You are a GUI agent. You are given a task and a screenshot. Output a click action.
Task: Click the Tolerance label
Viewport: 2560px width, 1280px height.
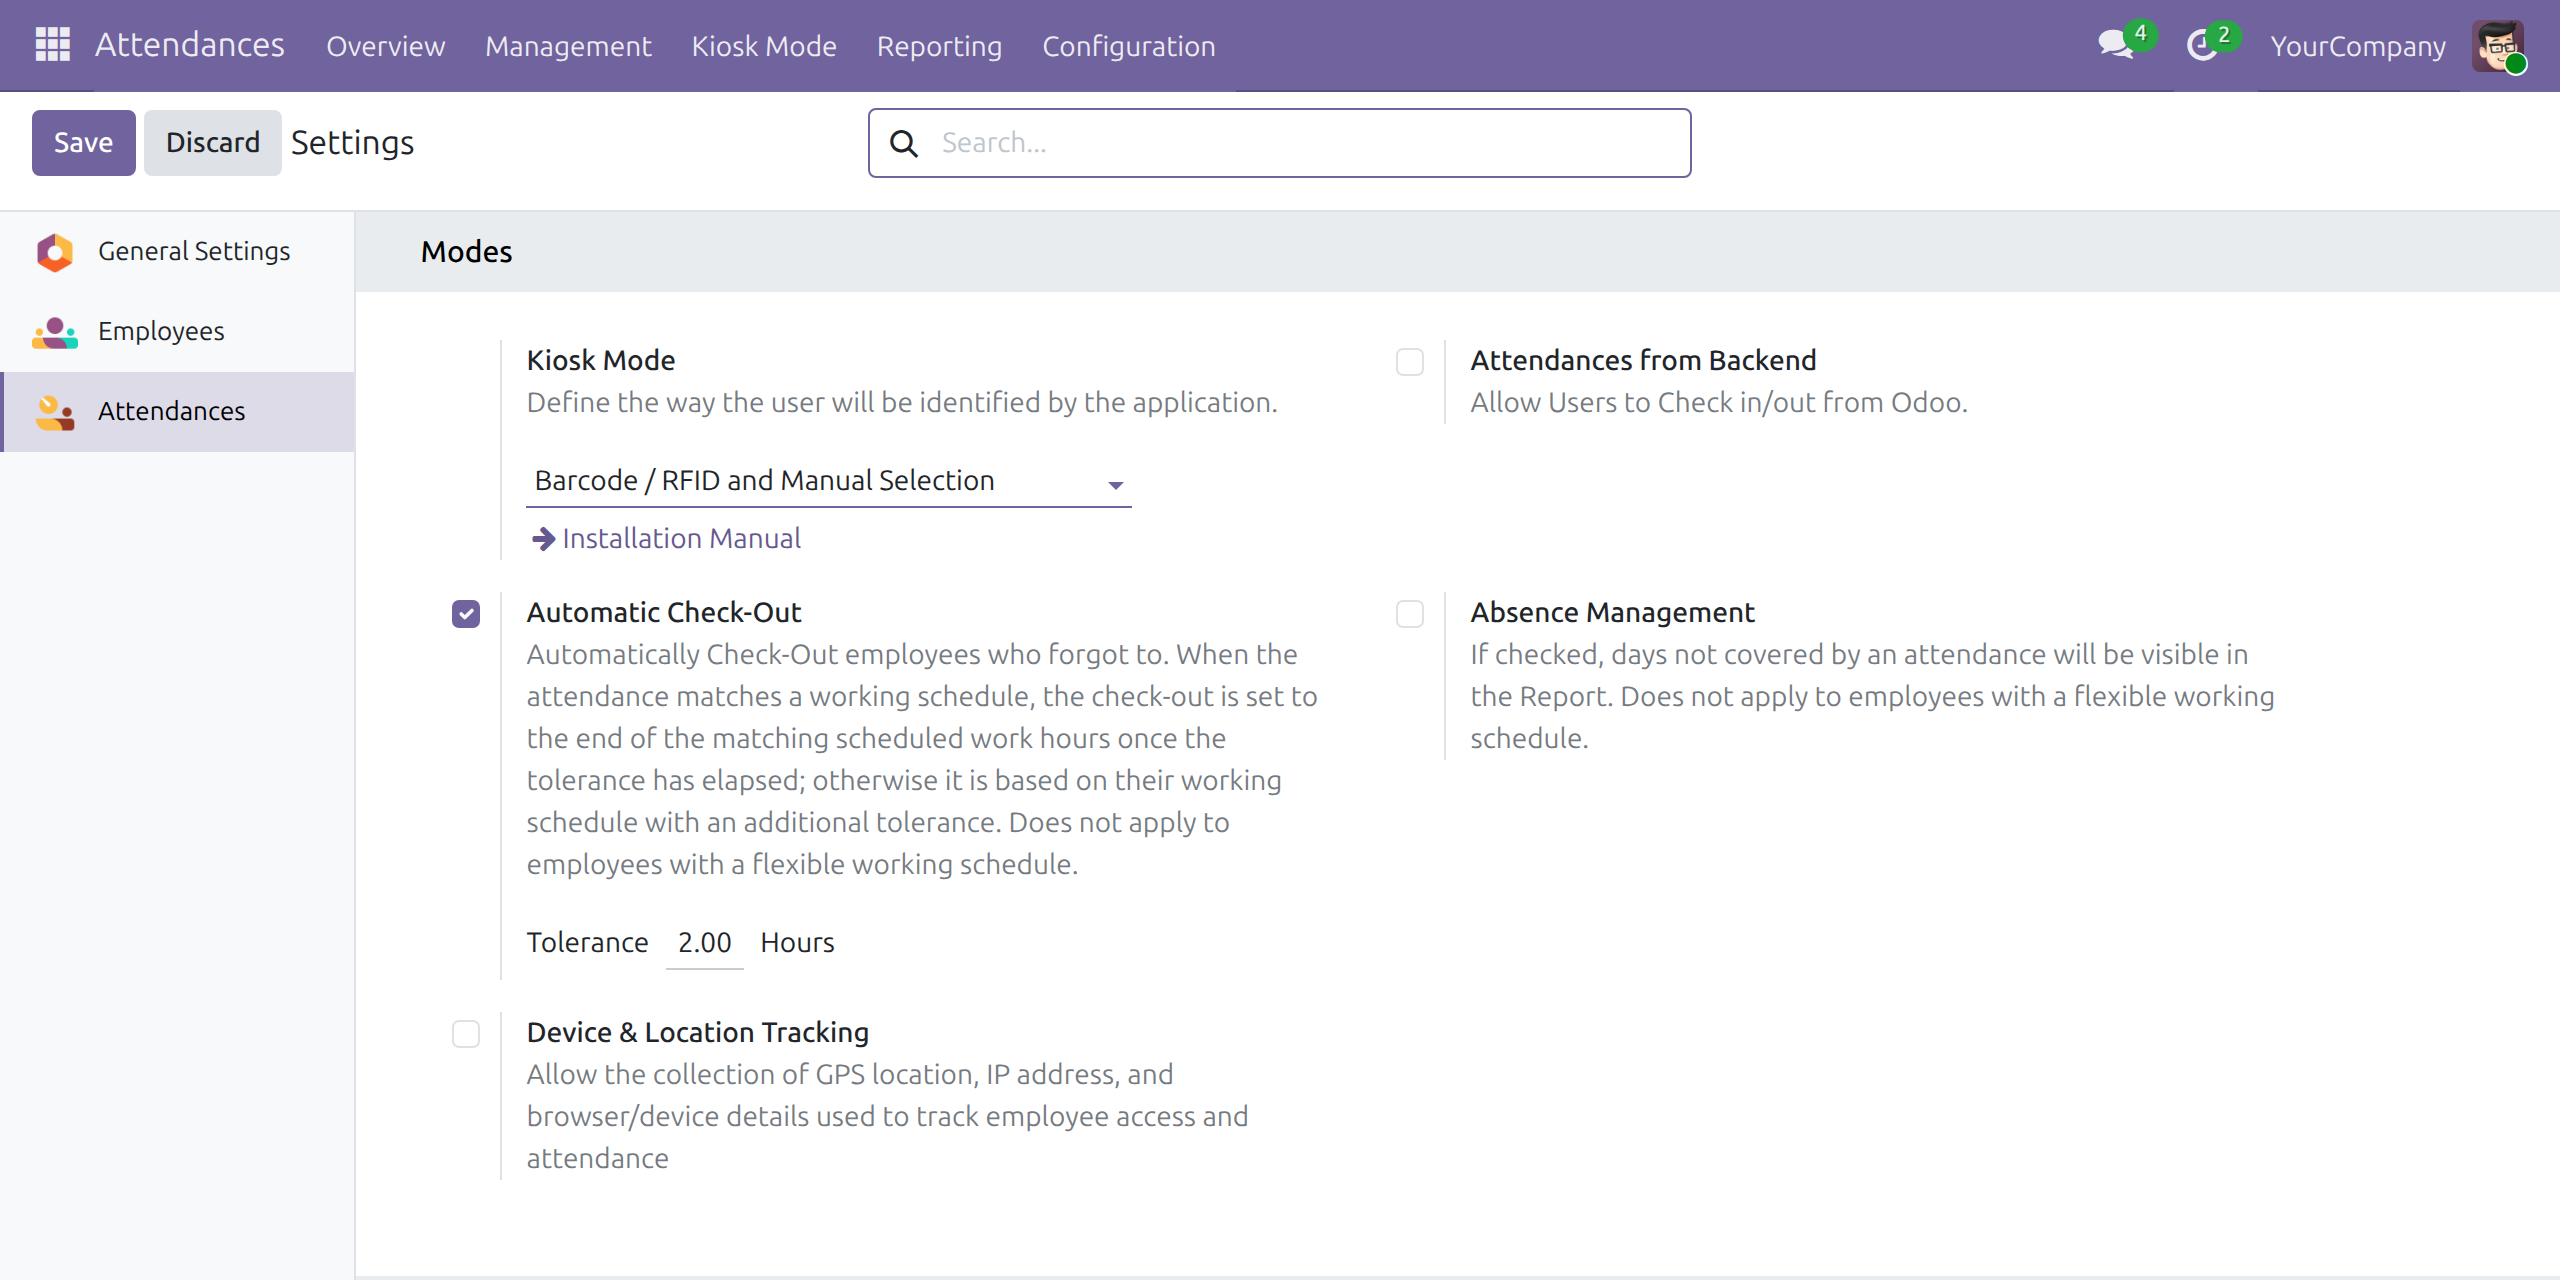tap(588, 943)
